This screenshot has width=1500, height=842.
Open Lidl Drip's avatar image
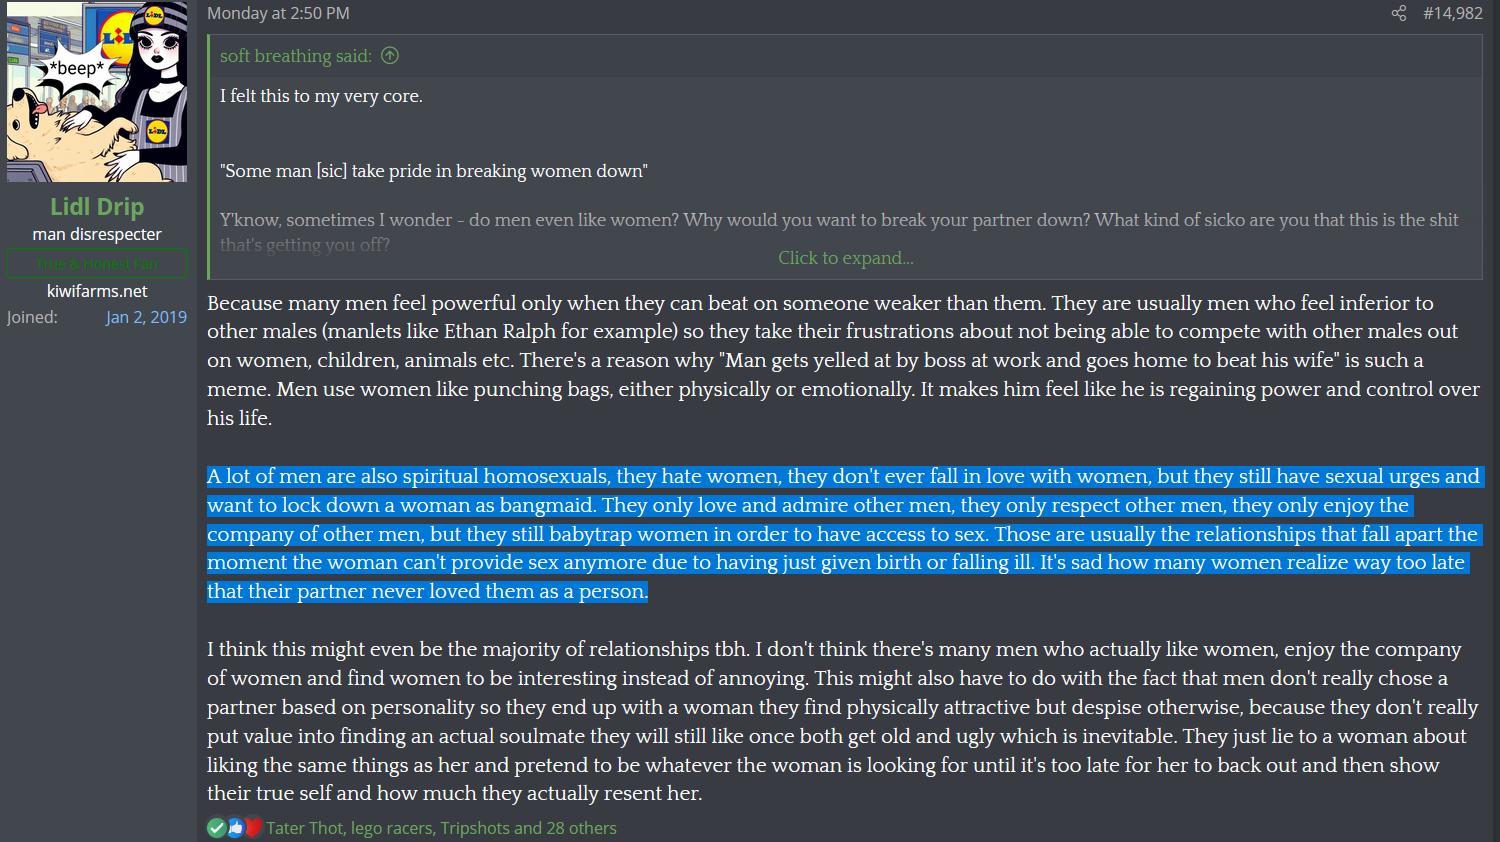click(97, 92)
